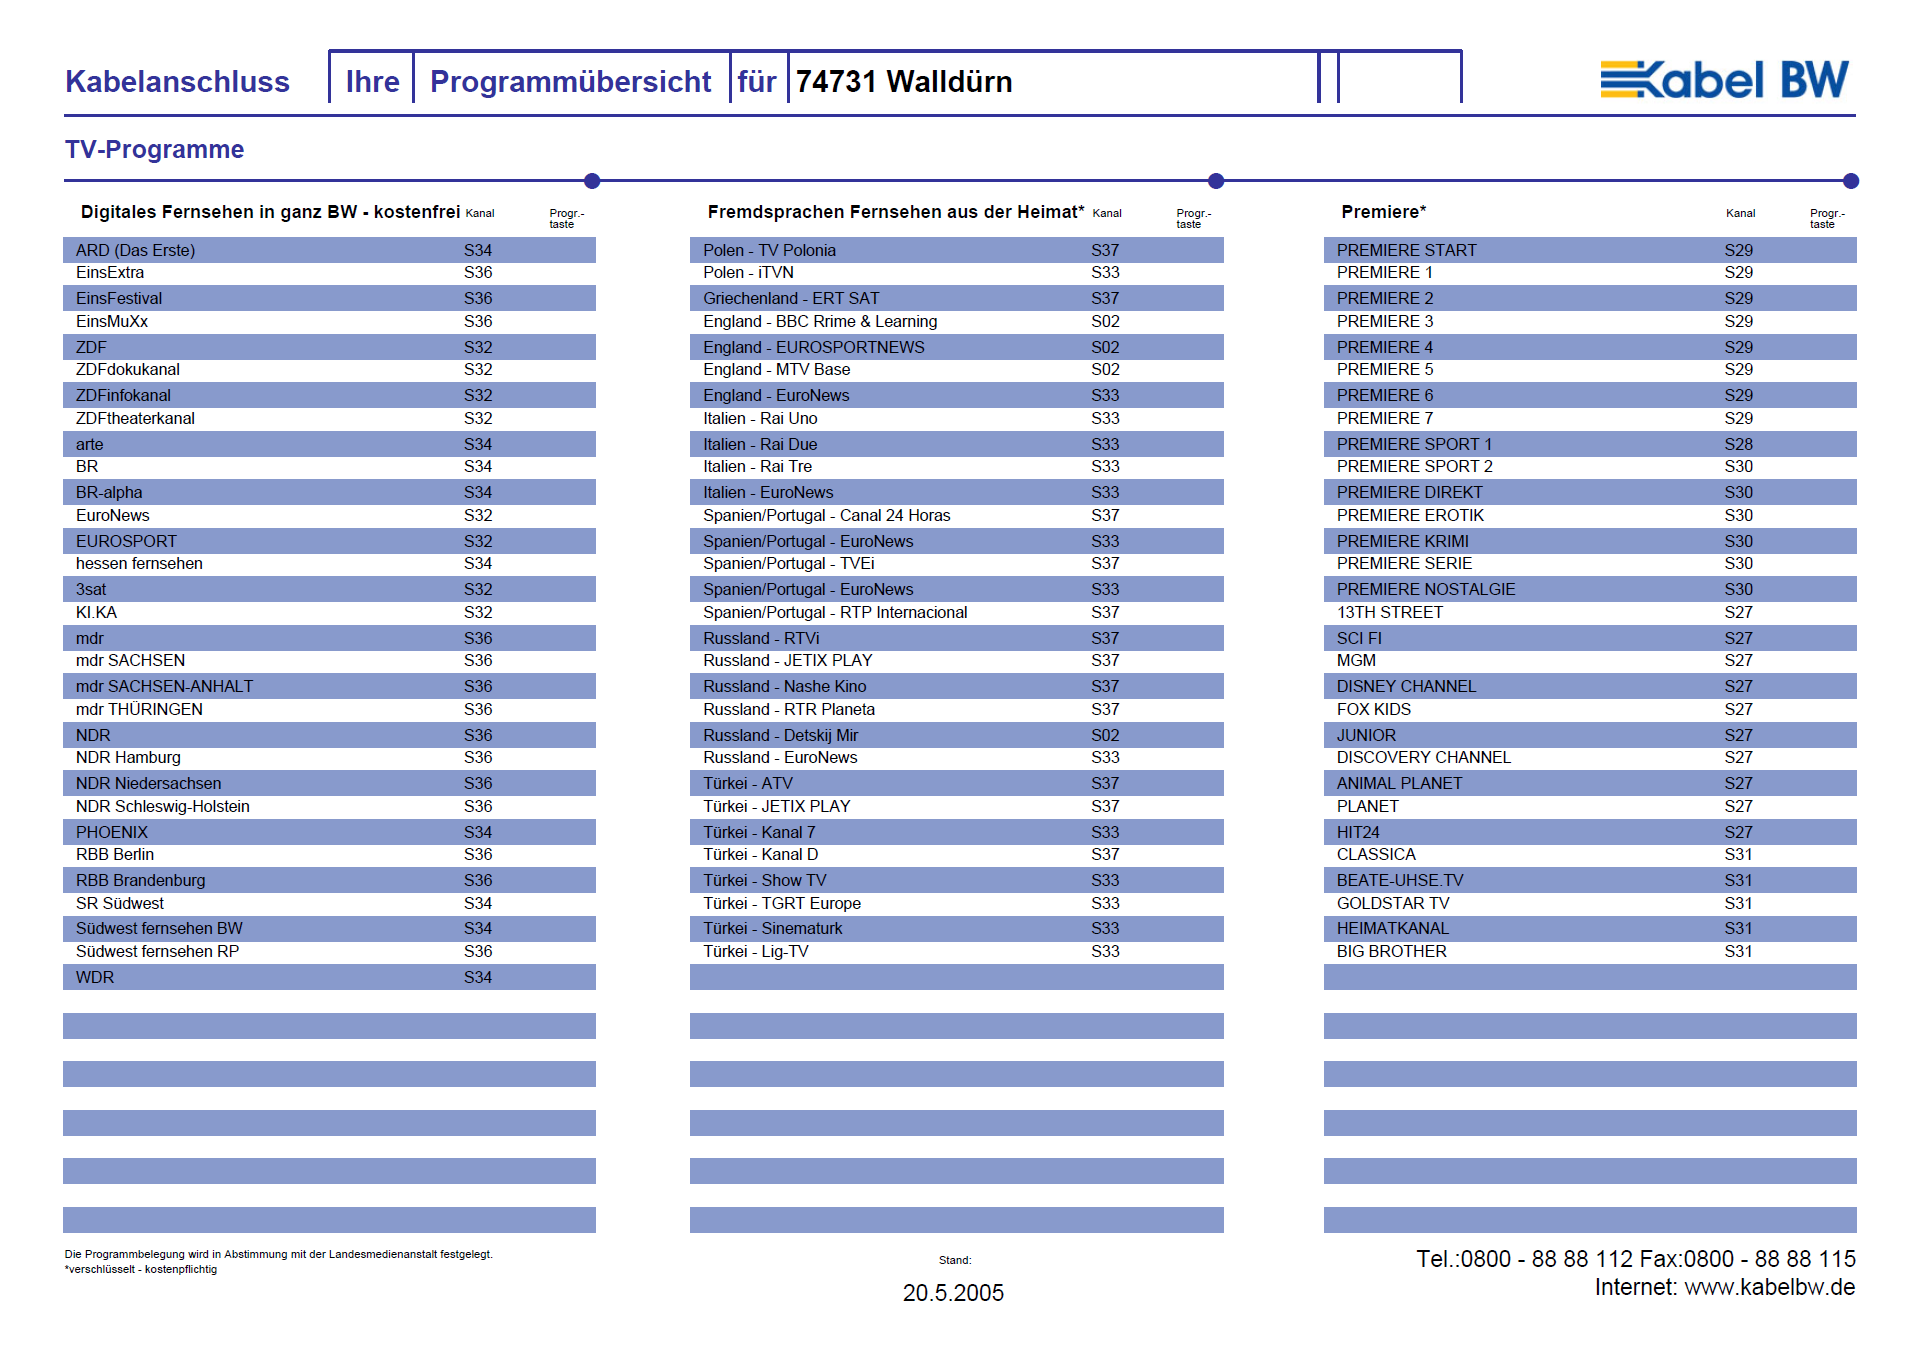Select the BIG BROTHER channel row
1918x1357 pixels.
1589,951
